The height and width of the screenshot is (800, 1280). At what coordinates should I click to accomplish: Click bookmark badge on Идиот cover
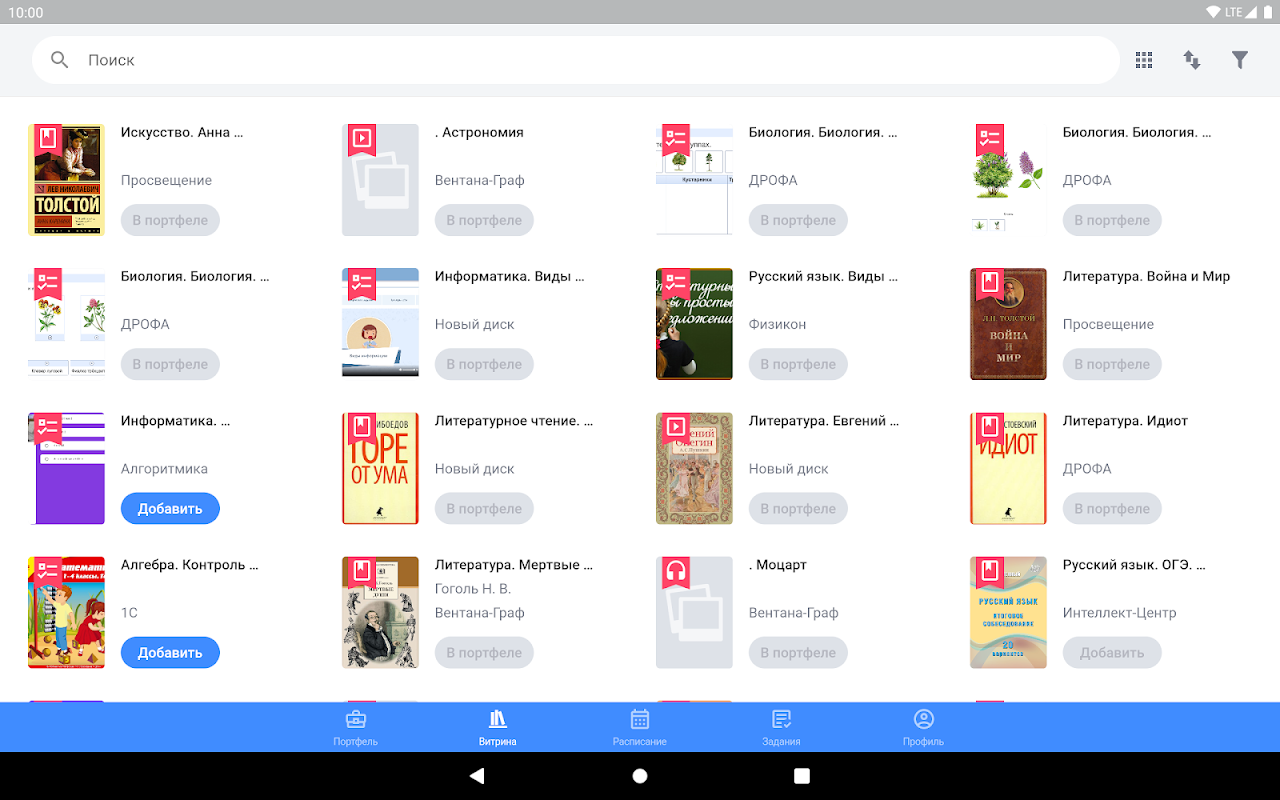point(990,428)
